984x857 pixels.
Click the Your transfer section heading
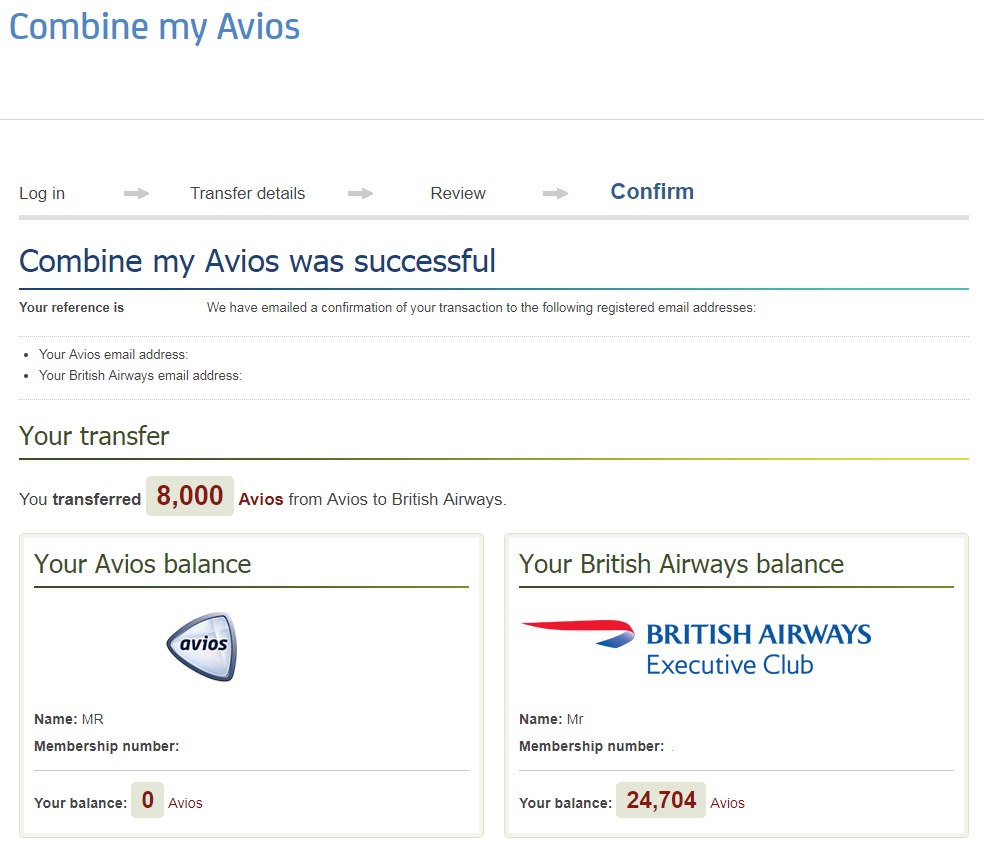94,436
